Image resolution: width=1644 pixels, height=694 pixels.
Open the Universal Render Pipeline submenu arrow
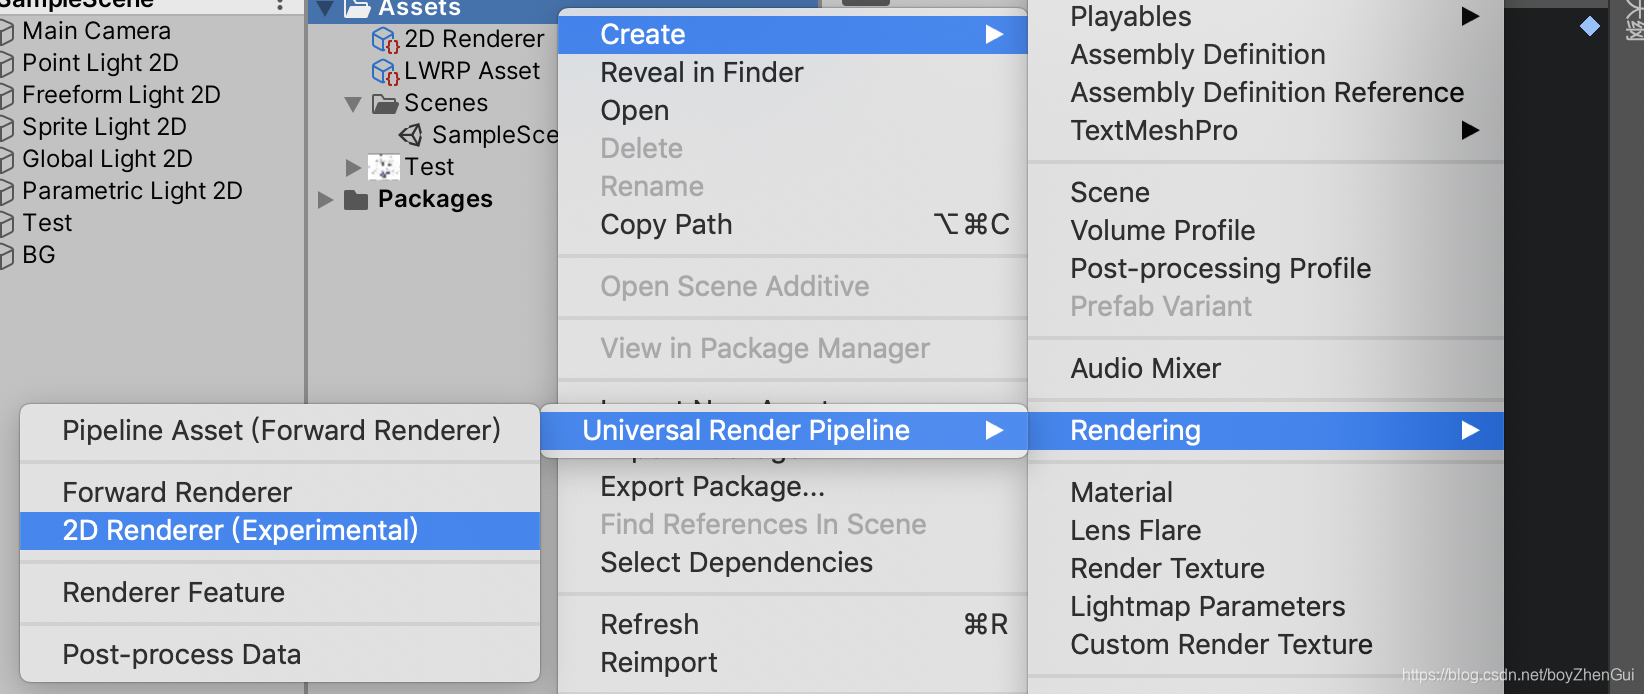(x=994, y=430)
